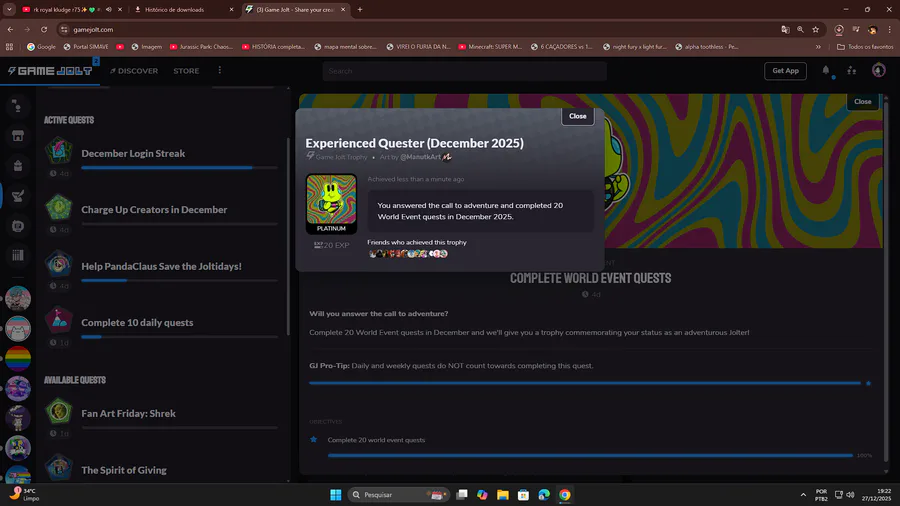Open Chrome from the taskbar
This screenshot has height=506, width=900.
(x=565, y=495)
